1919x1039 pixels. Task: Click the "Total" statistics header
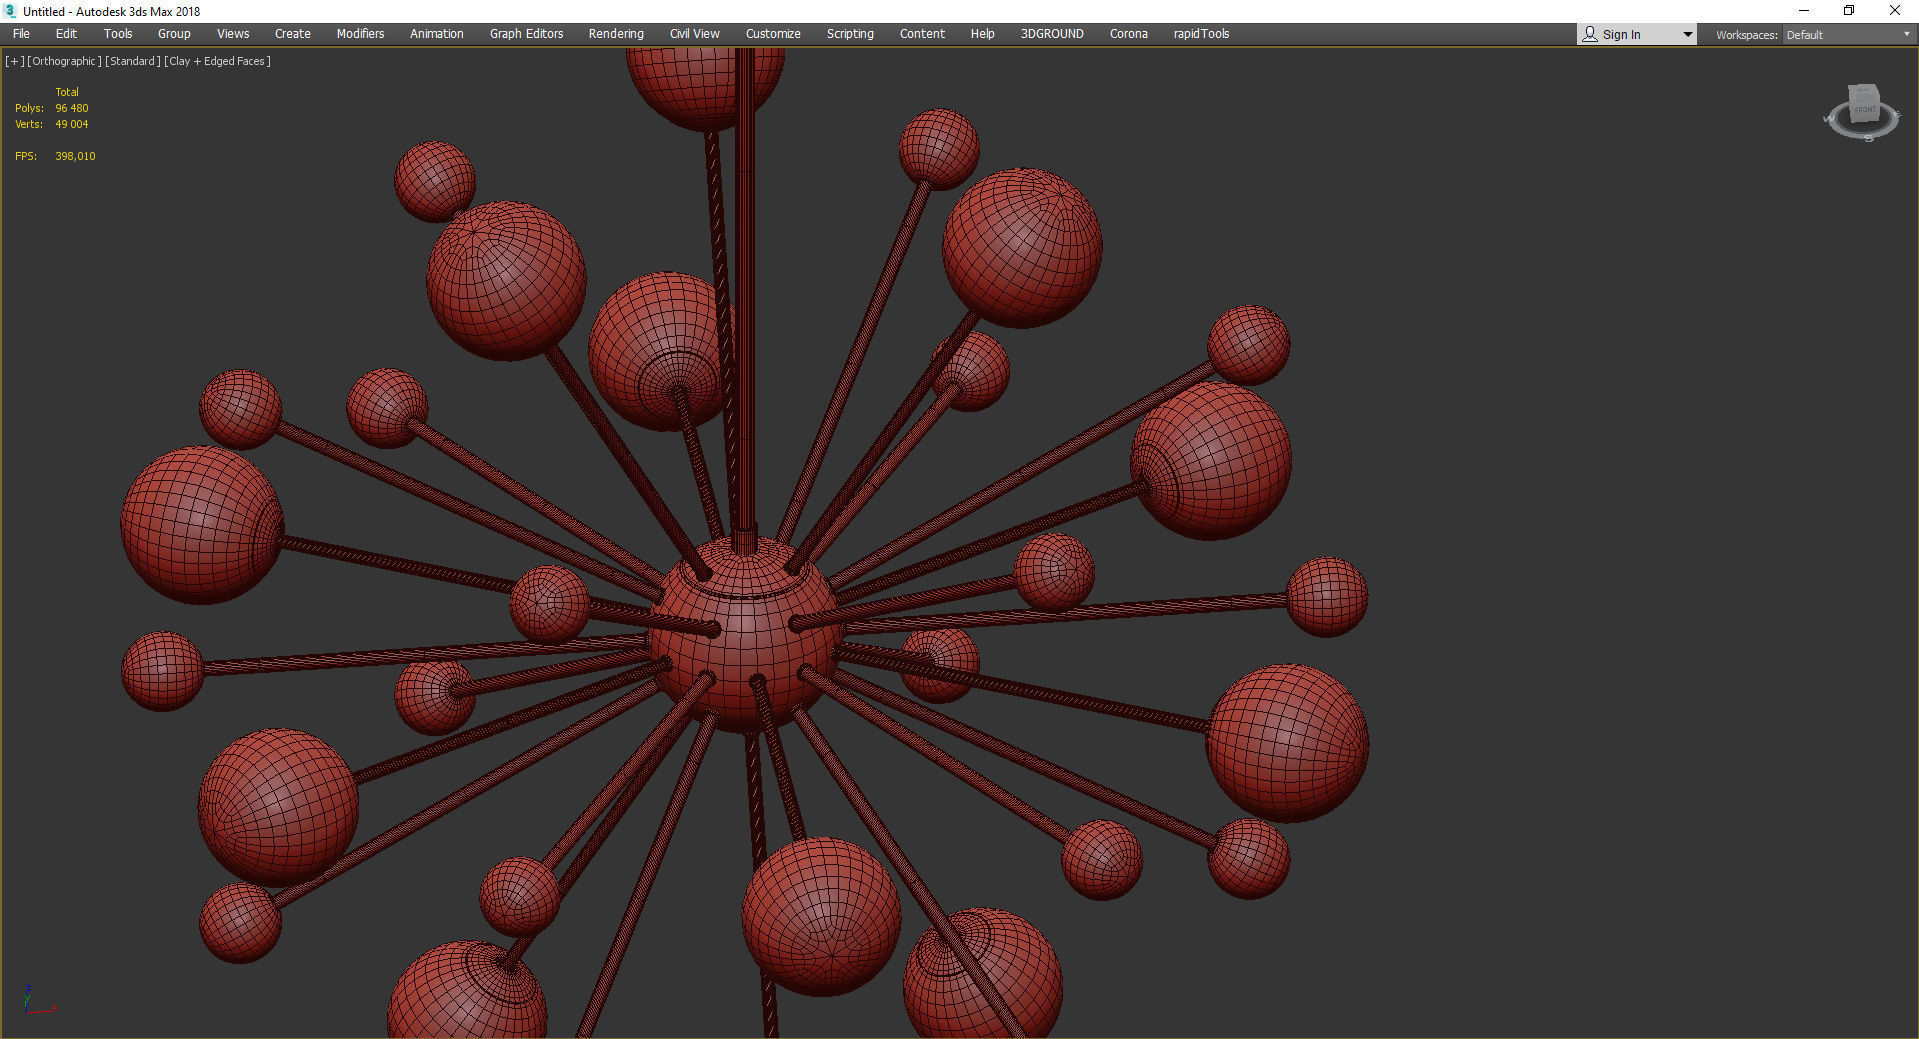coord(67,92)
